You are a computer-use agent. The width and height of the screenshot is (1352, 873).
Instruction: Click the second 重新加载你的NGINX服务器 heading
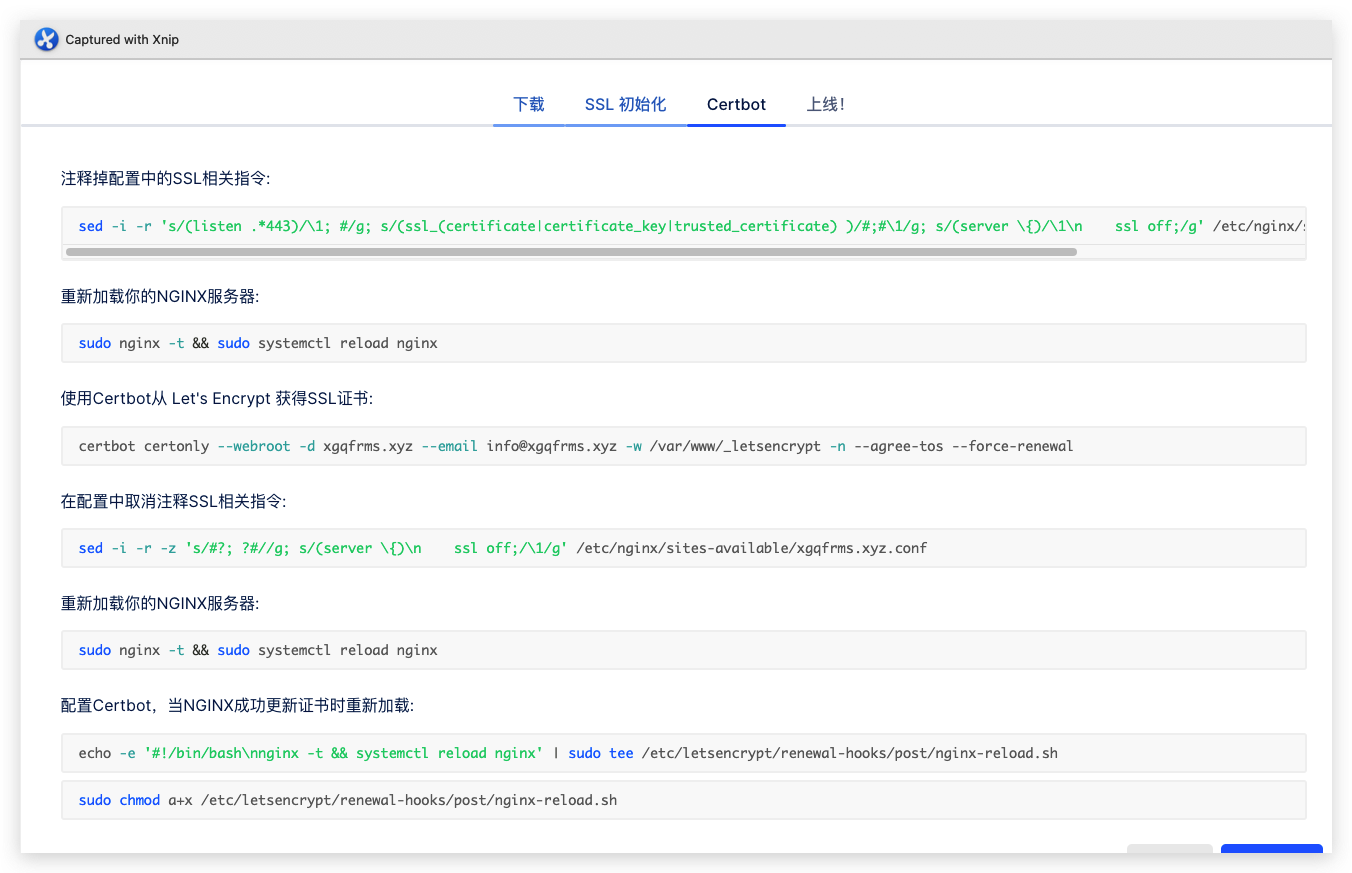(x=160, y=603)
